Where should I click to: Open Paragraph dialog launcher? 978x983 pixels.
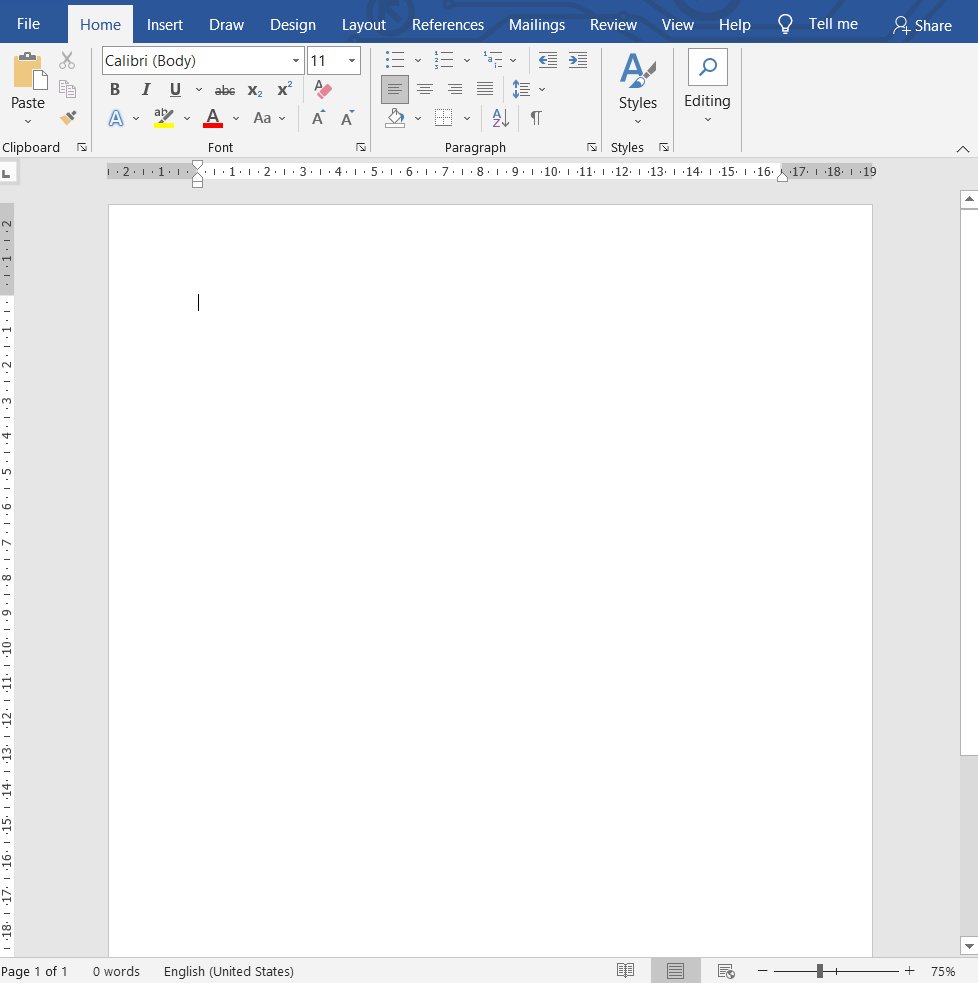[591, 147]
